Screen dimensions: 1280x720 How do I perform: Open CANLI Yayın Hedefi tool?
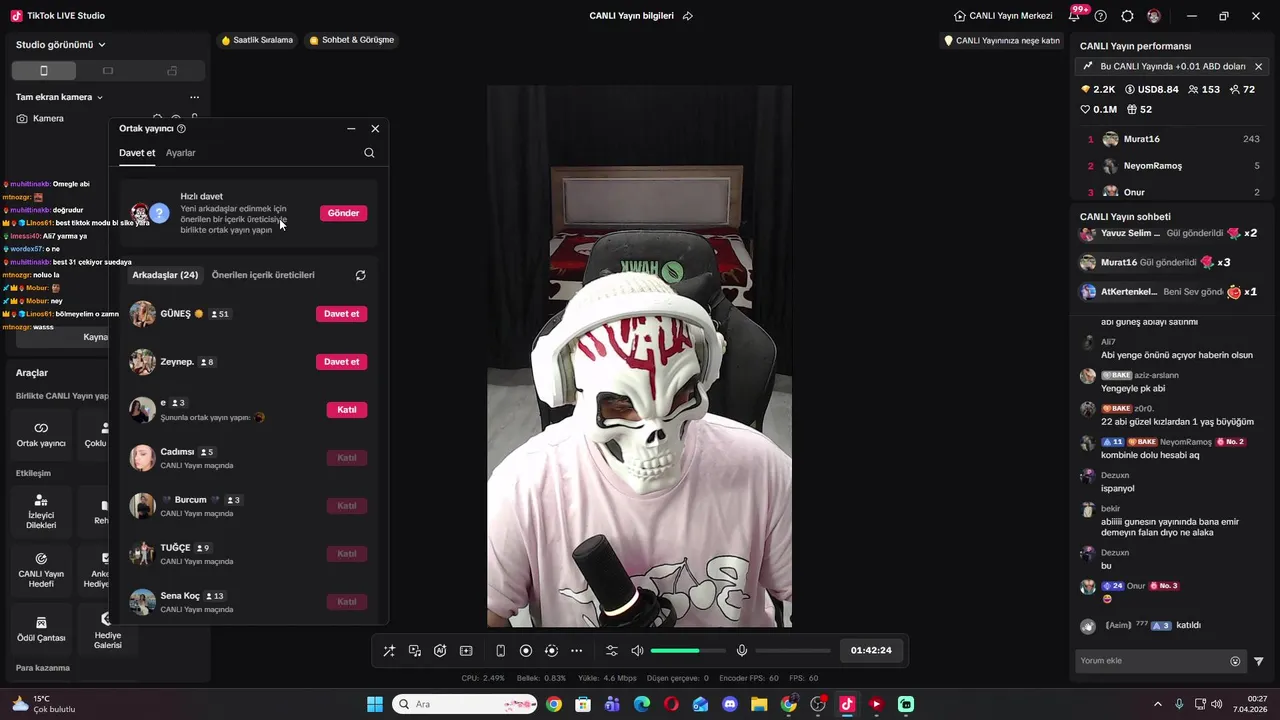point(41,571)
